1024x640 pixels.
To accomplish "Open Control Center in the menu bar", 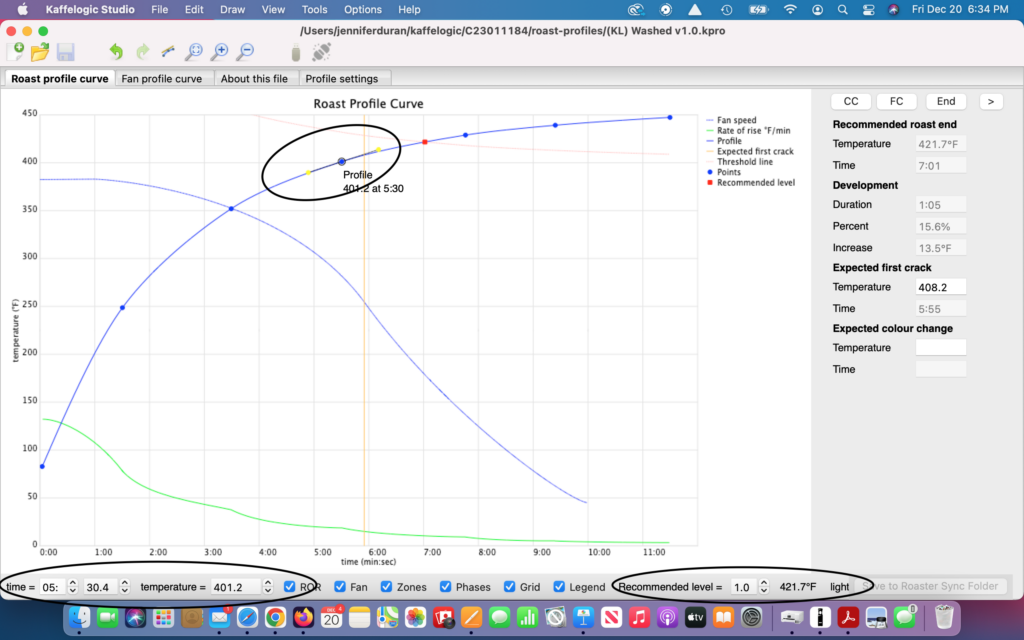I will point(868,10).
